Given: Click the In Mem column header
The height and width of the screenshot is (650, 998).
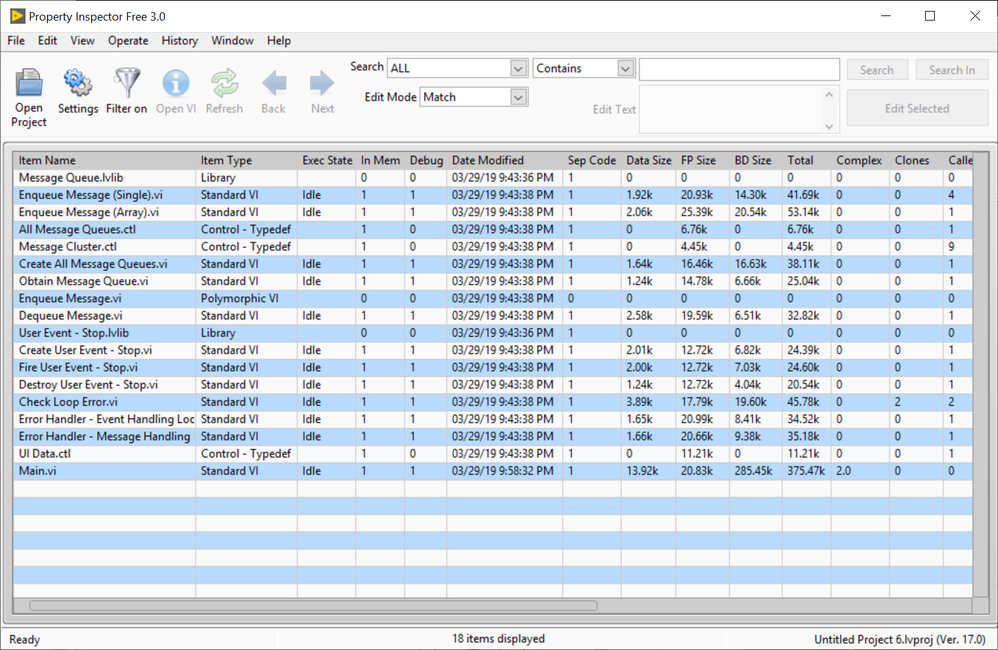Looking at the screenshot, I should tap(380, 160).
